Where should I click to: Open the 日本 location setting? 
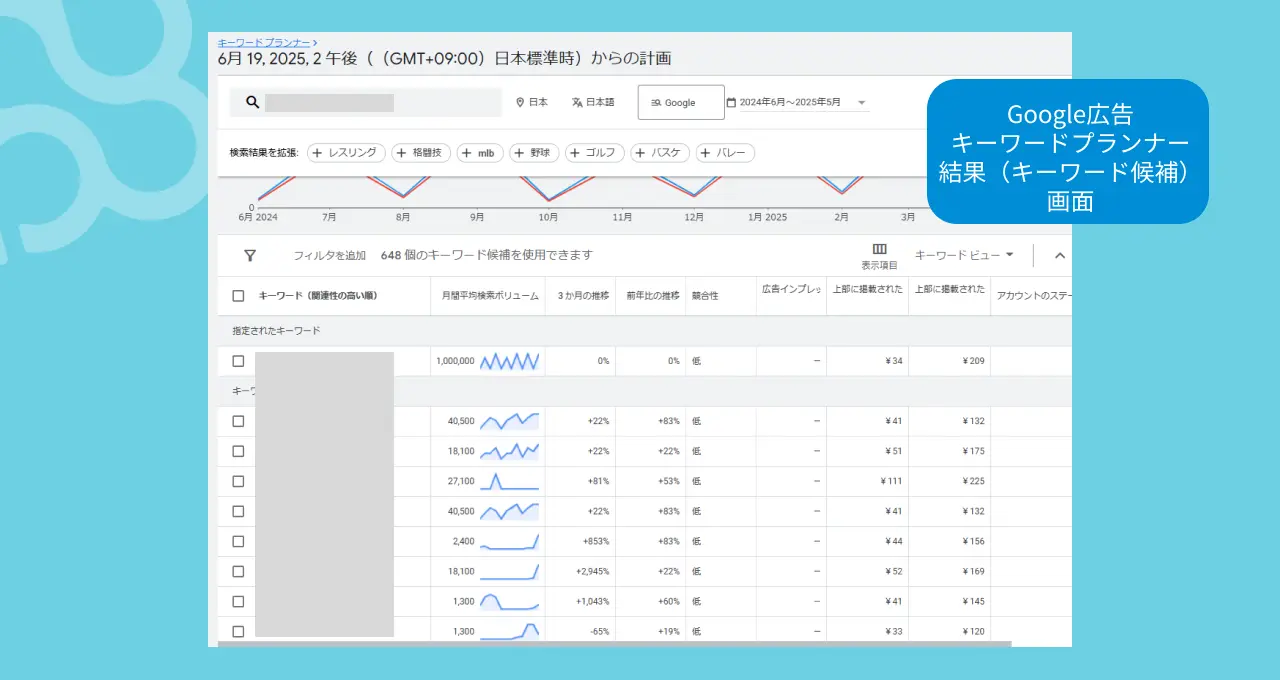(532, 102)
